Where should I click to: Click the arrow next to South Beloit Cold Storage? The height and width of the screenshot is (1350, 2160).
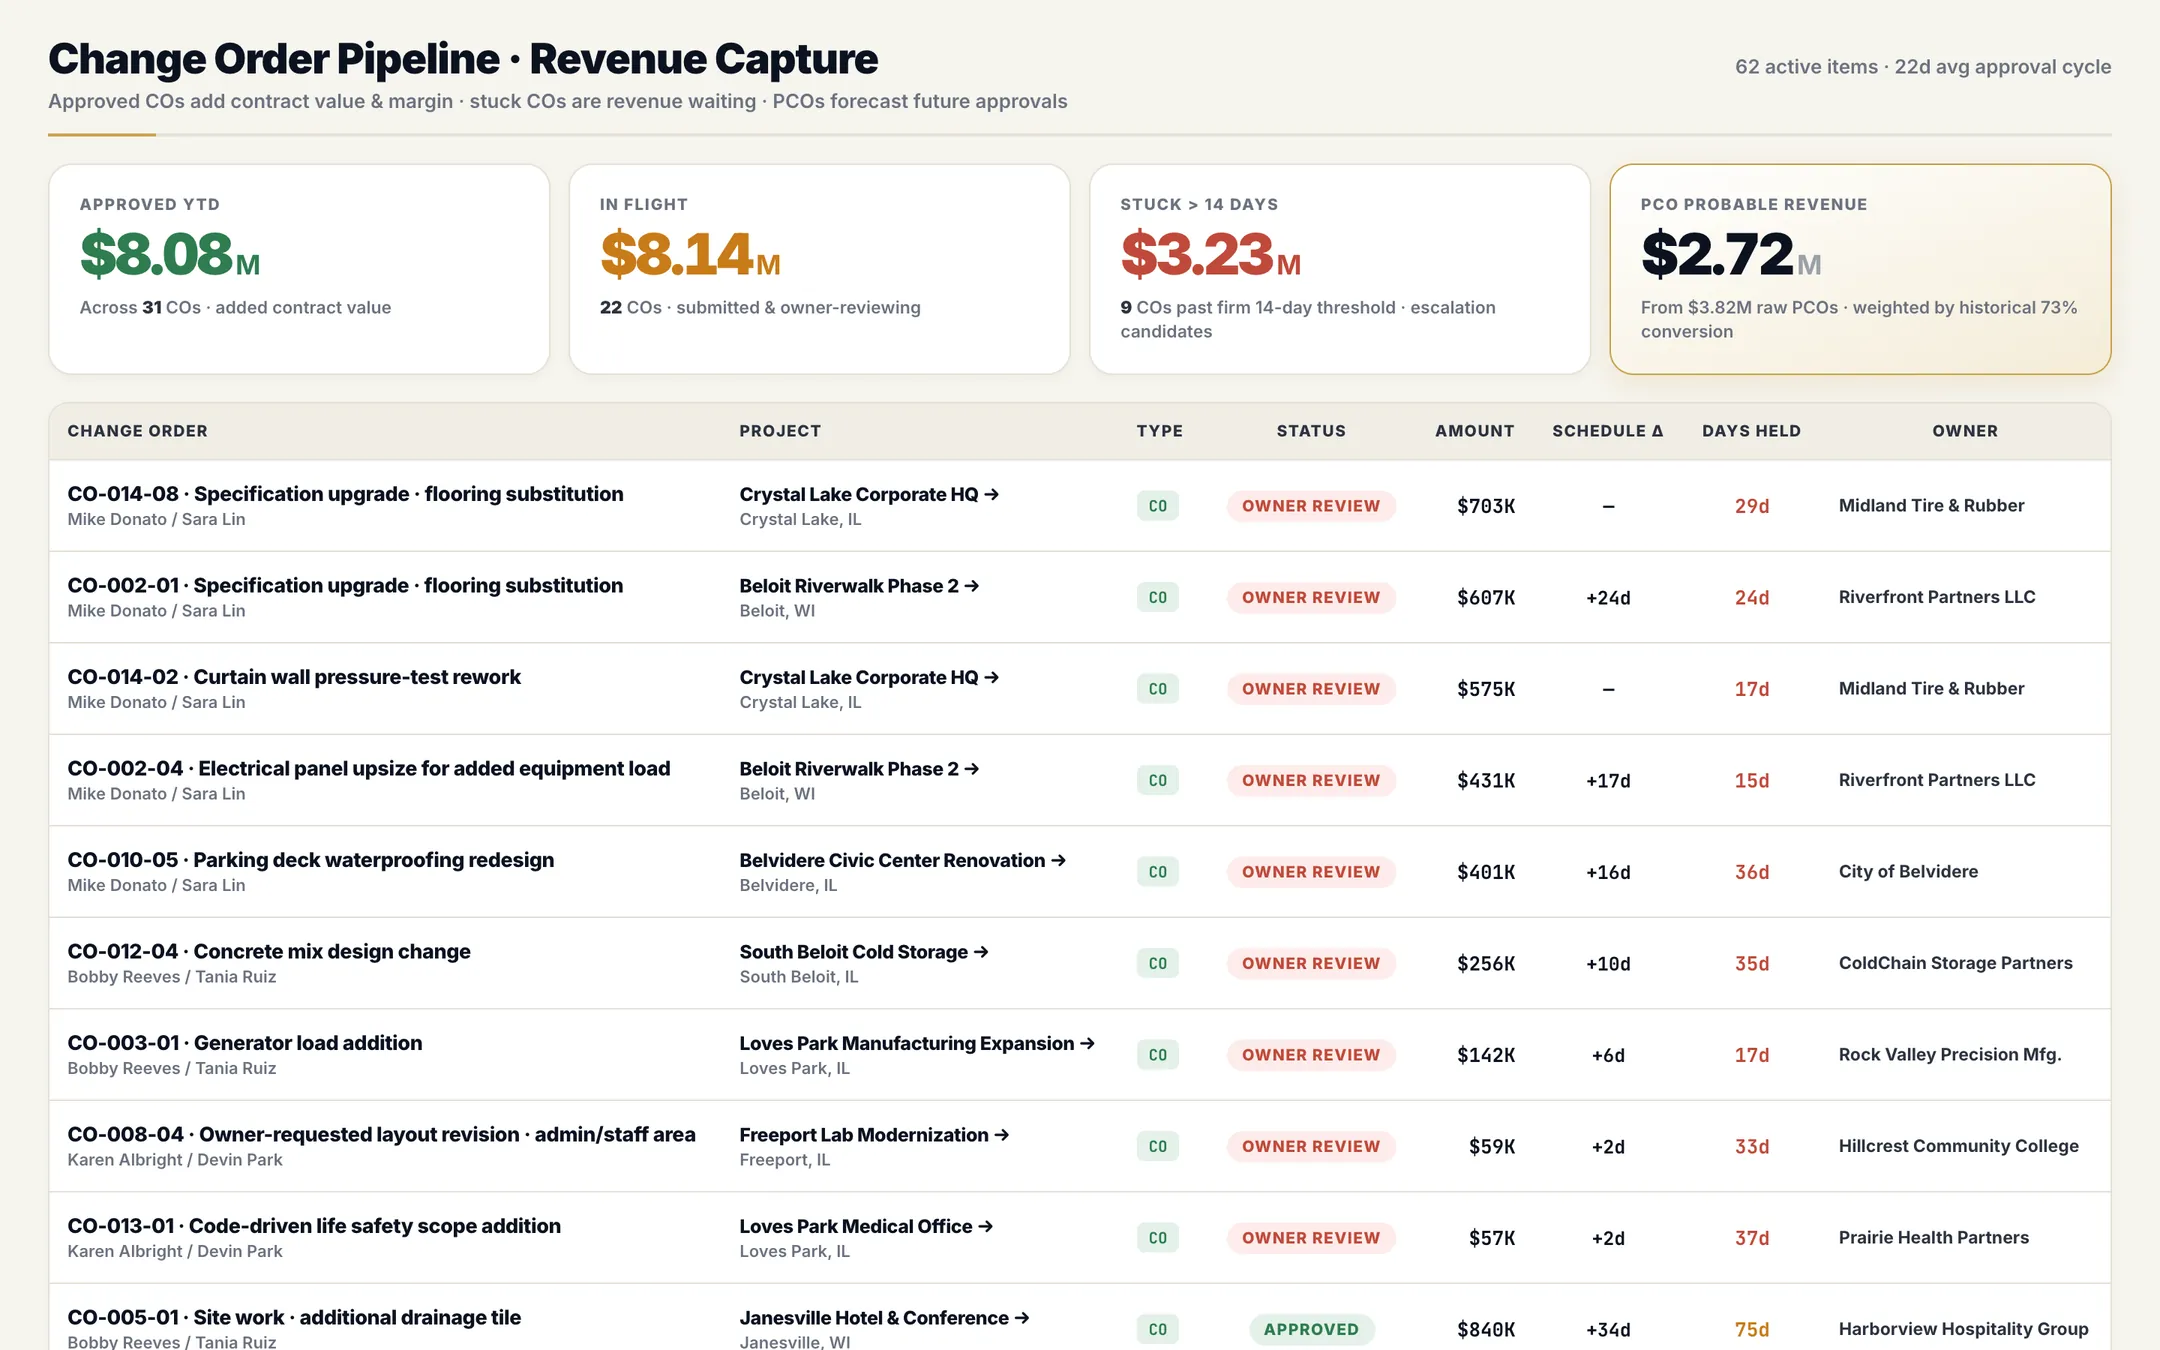981,952
